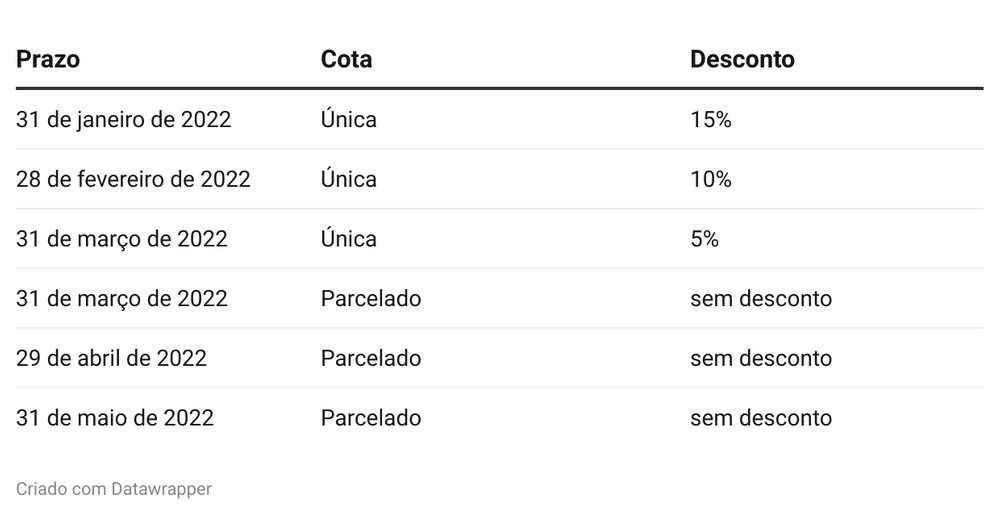Viewport: 1000px width, 516px height.
Task: Select the 31 de março date in the Parcelado row
Action: pyautogui.click(x=122, y=299)
